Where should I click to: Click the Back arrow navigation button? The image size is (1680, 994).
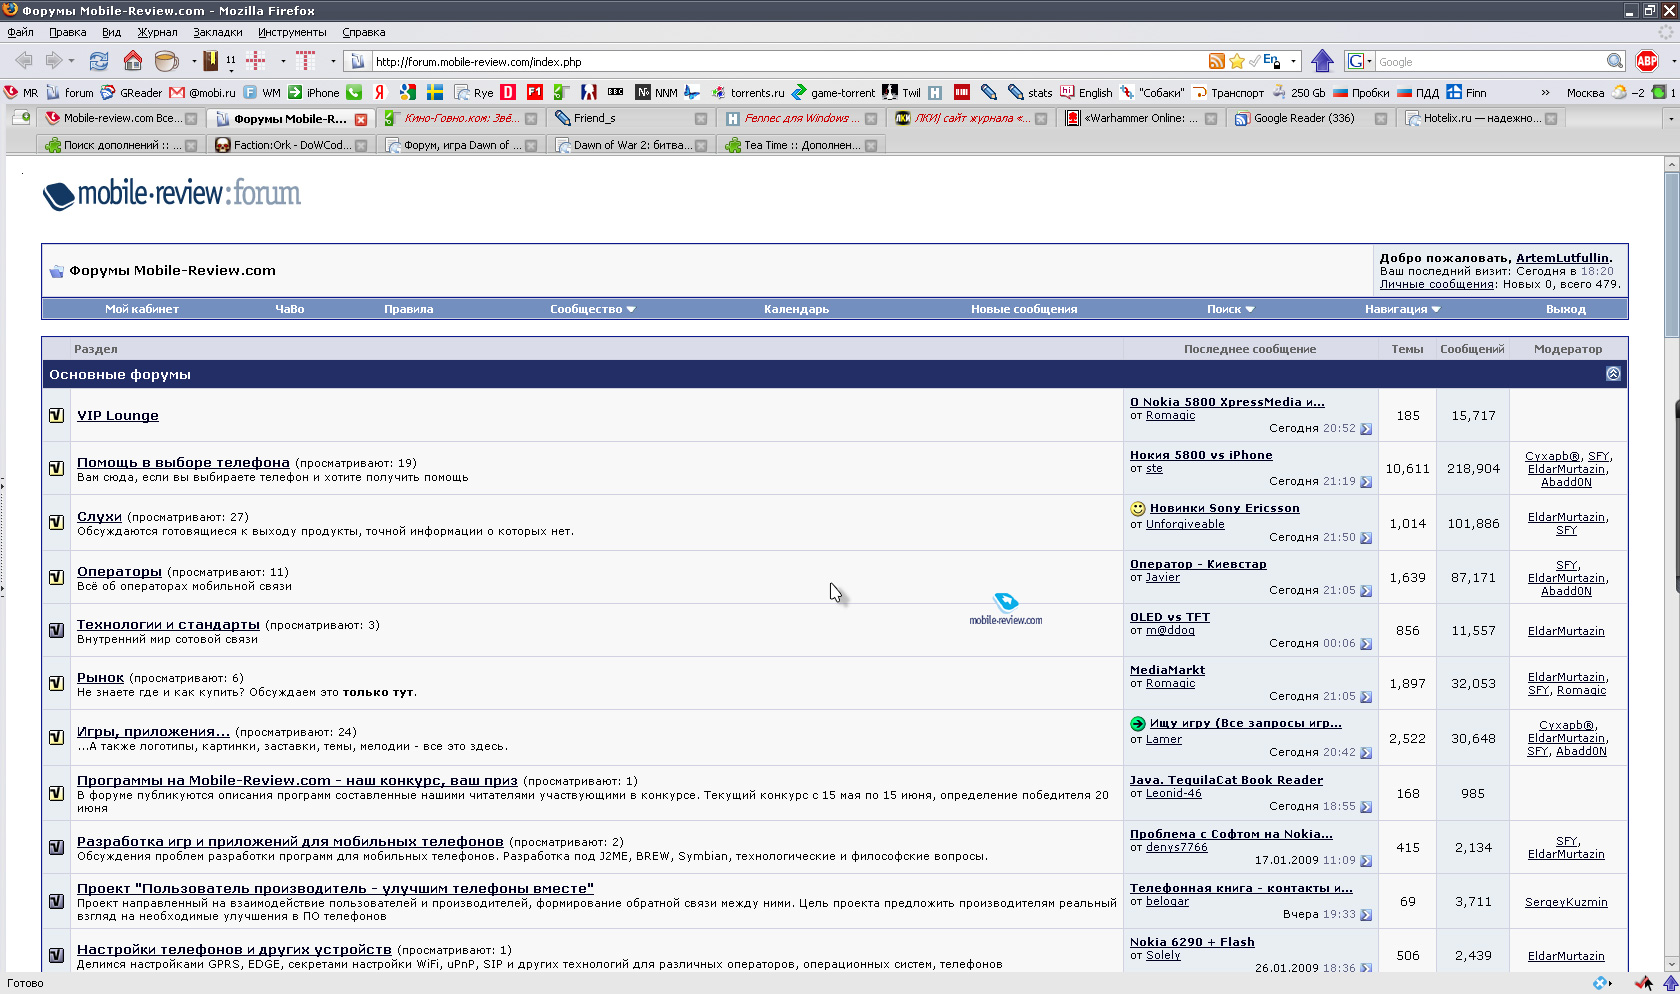pos(24,61)
